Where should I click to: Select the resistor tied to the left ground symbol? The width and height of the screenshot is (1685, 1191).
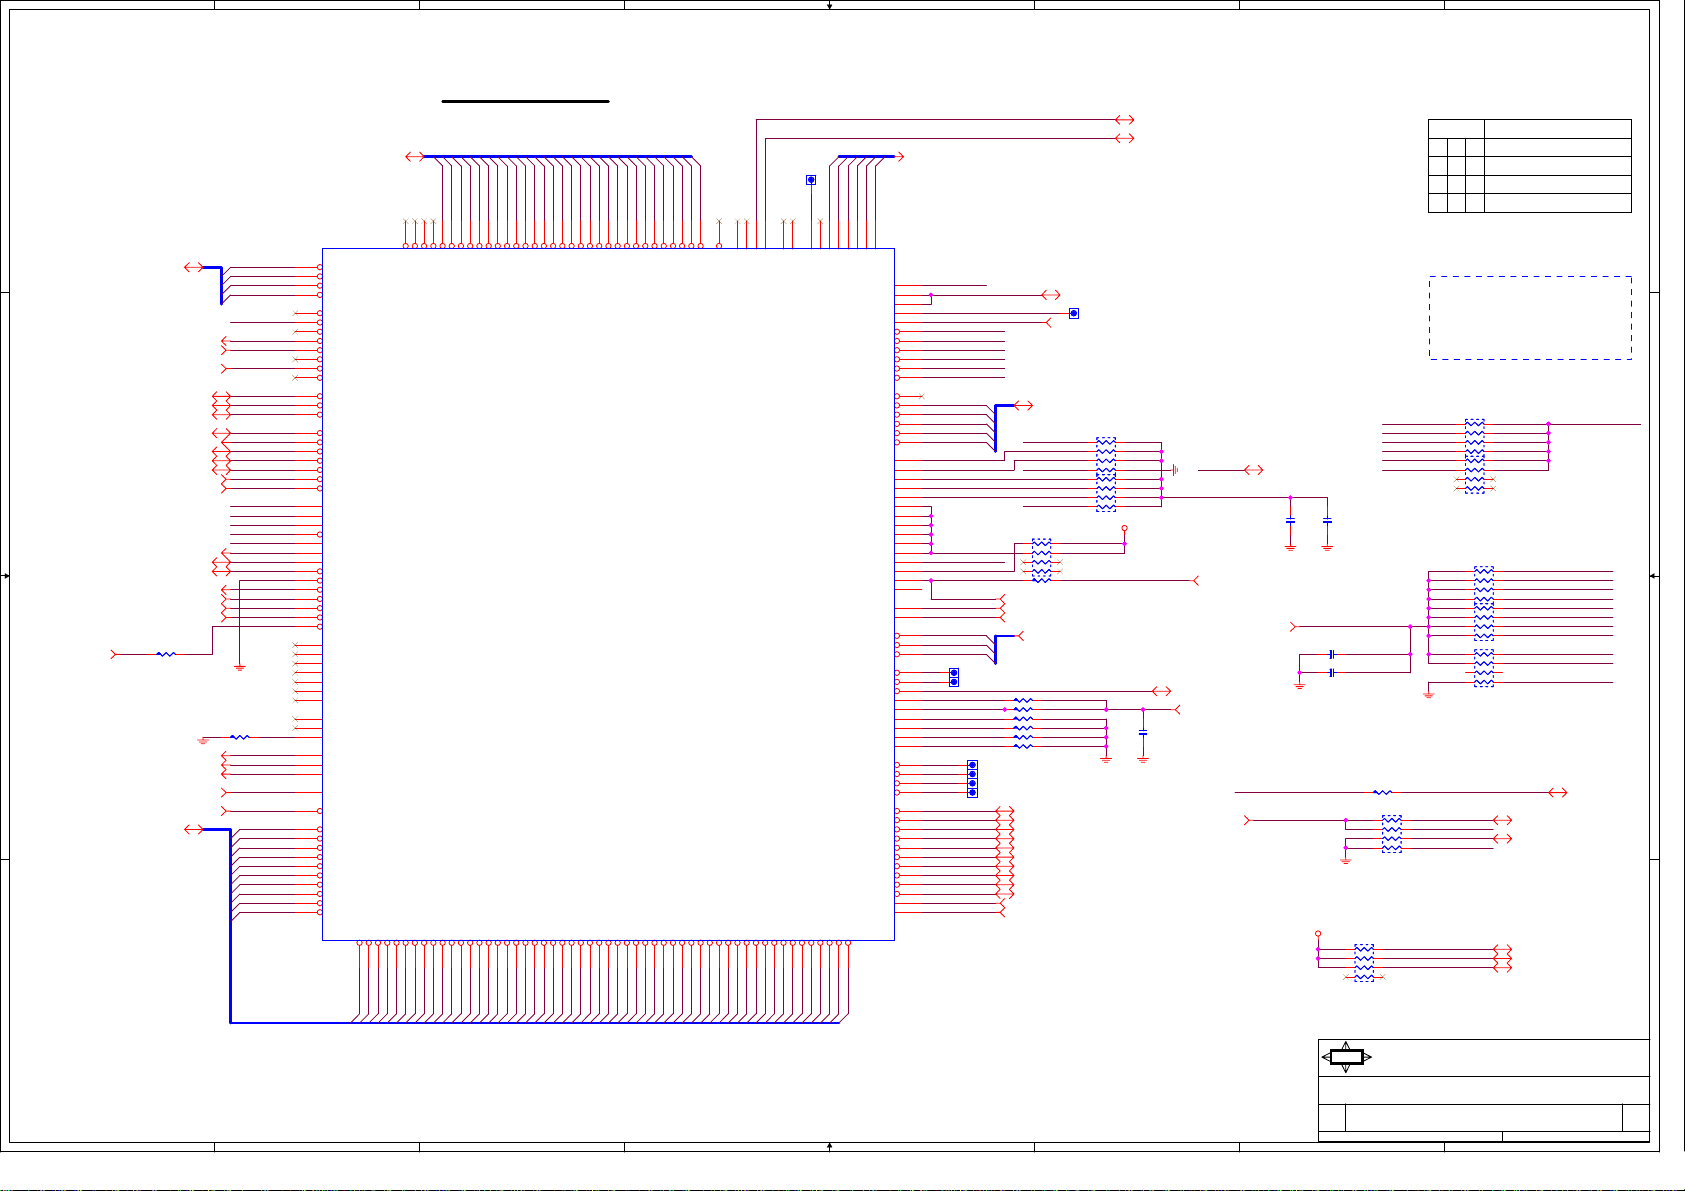click(x=240, y=737)
